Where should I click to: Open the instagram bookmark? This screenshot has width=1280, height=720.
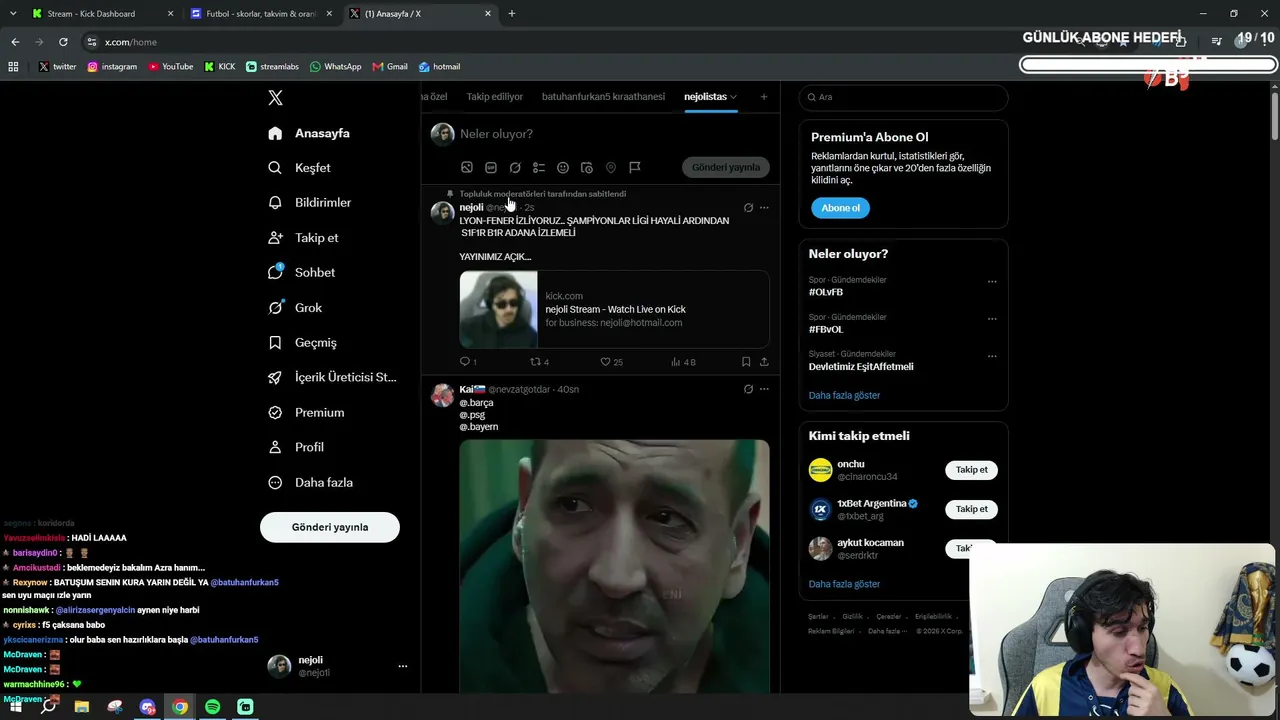pos(112,67)
